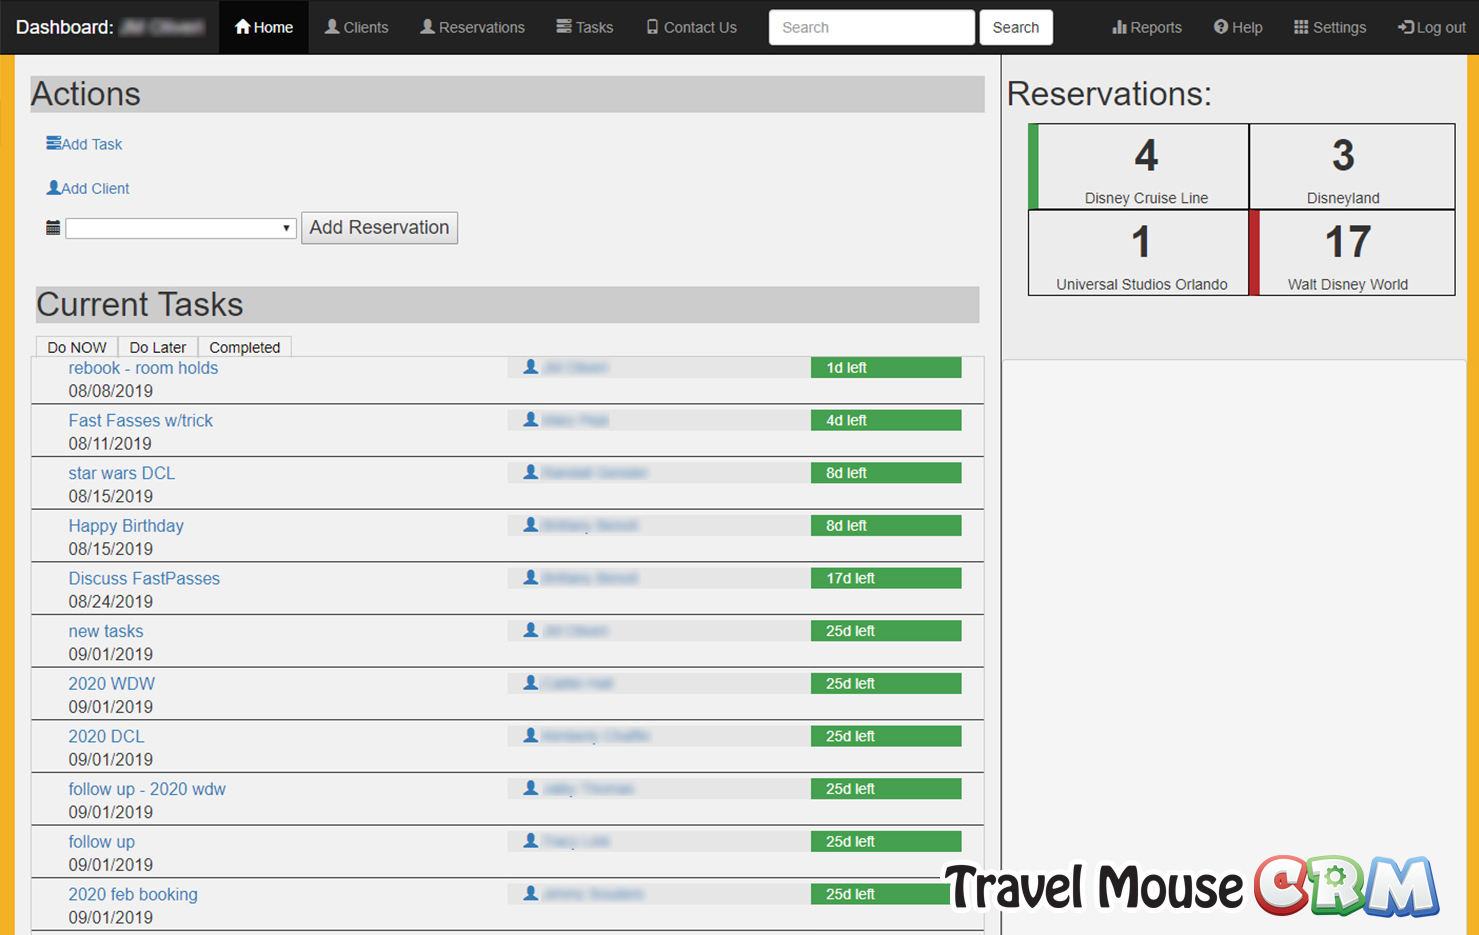The width and height of the screenshot is (1479, 935).
Task: Click client icon on 'Fast Fasses w/trick' row
Action: tap(531, 420)
